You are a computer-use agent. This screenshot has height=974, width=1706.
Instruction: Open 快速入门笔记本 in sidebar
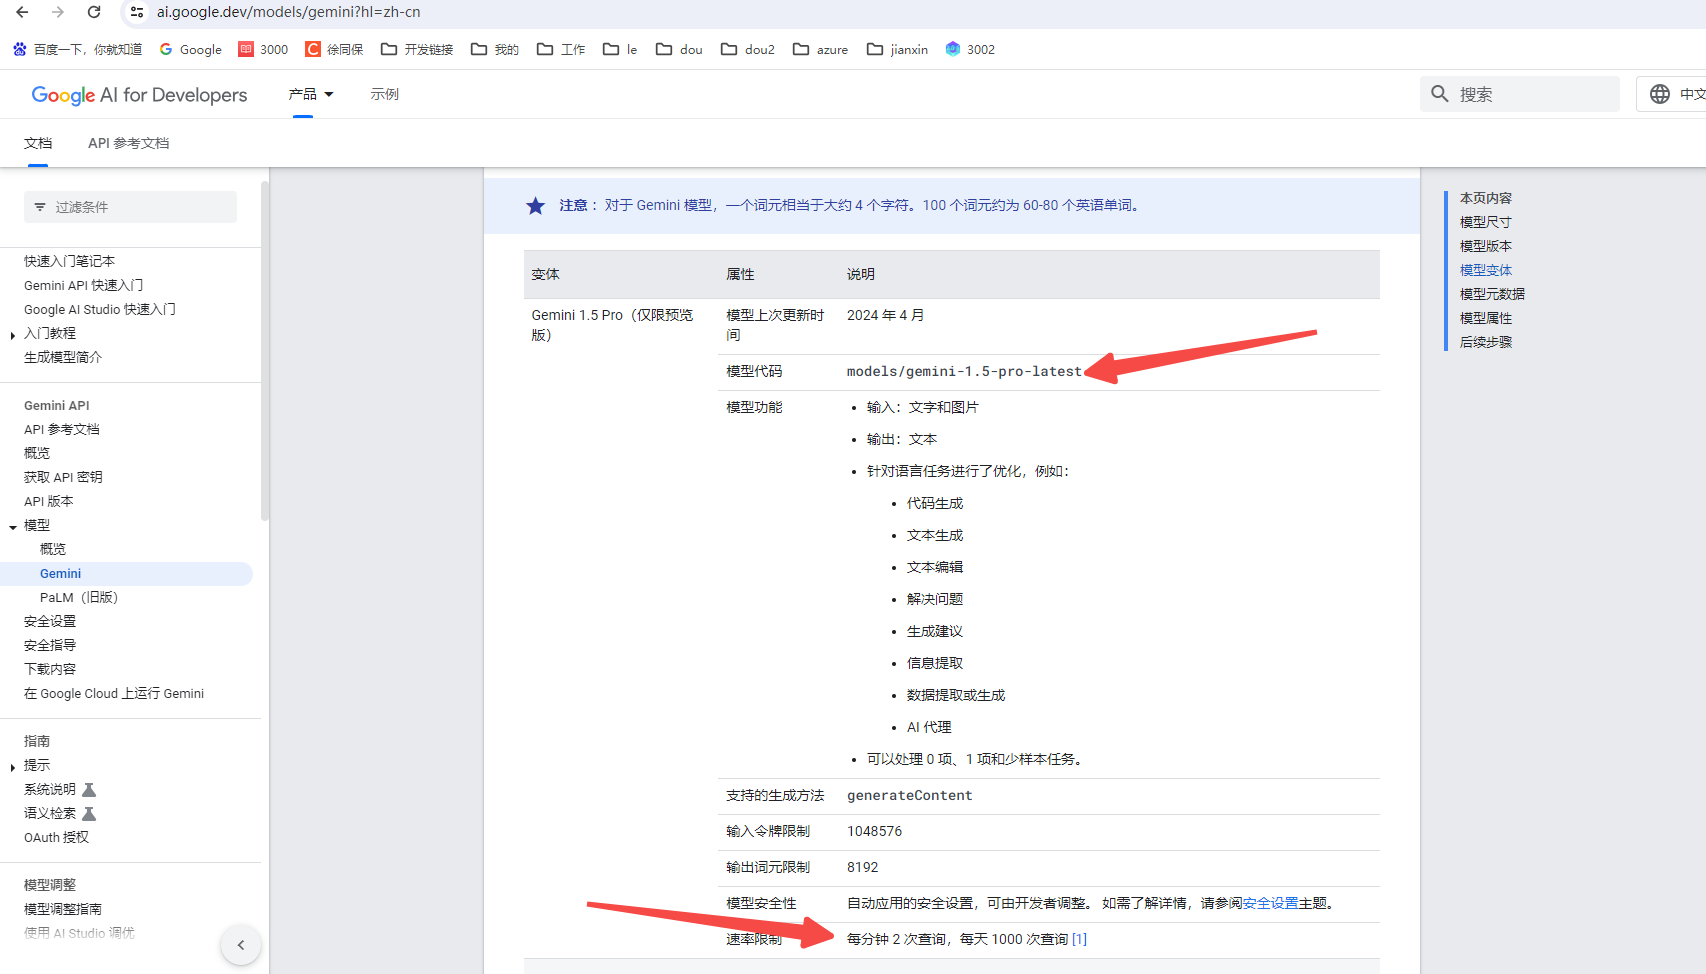[x=69, y=261]
